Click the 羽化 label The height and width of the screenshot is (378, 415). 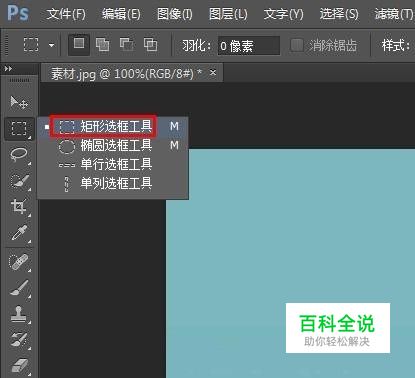point(197,45)
